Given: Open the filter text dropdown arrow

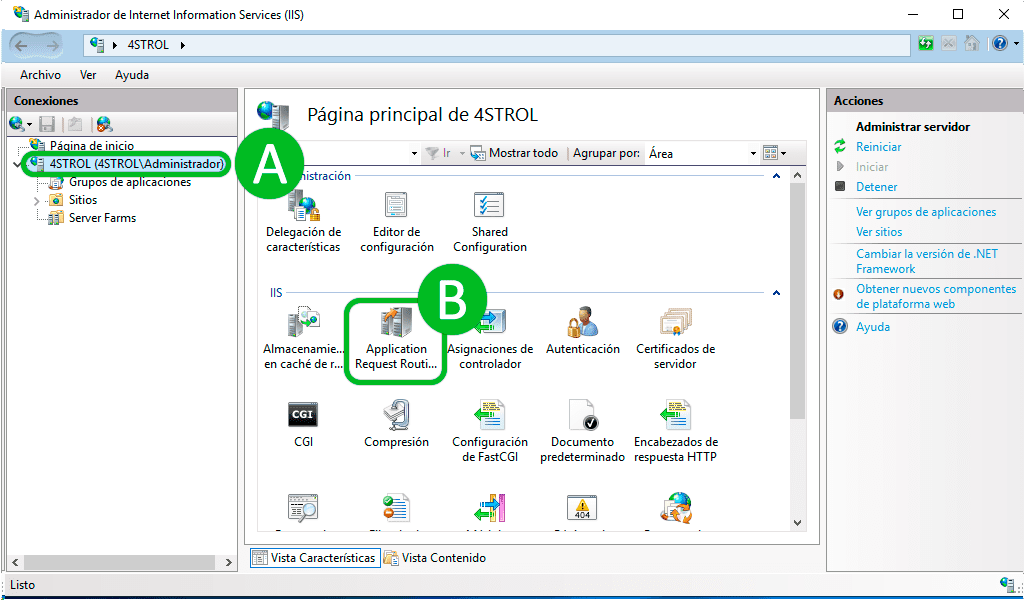Looking at the screenshot, I should click(414, 154).
